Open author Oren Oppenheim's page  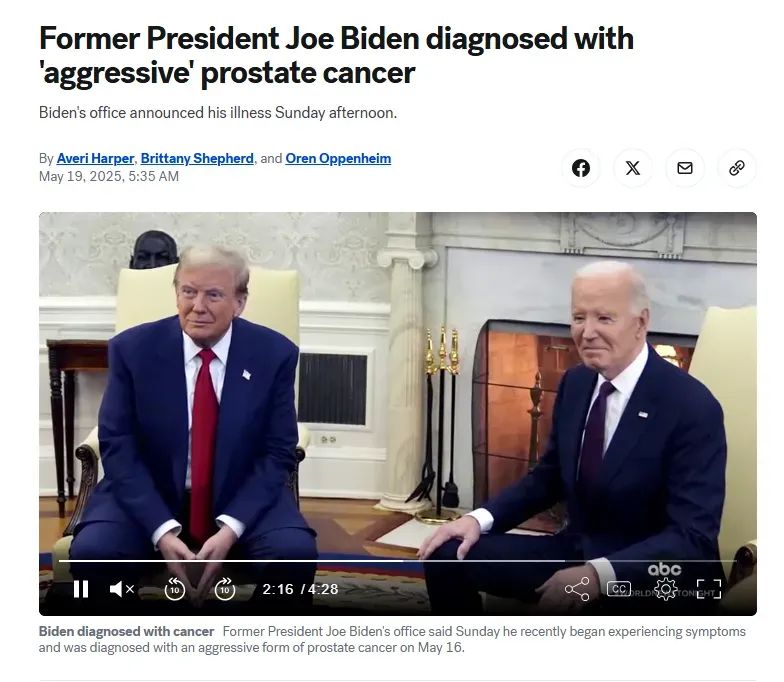coord(338,158)
